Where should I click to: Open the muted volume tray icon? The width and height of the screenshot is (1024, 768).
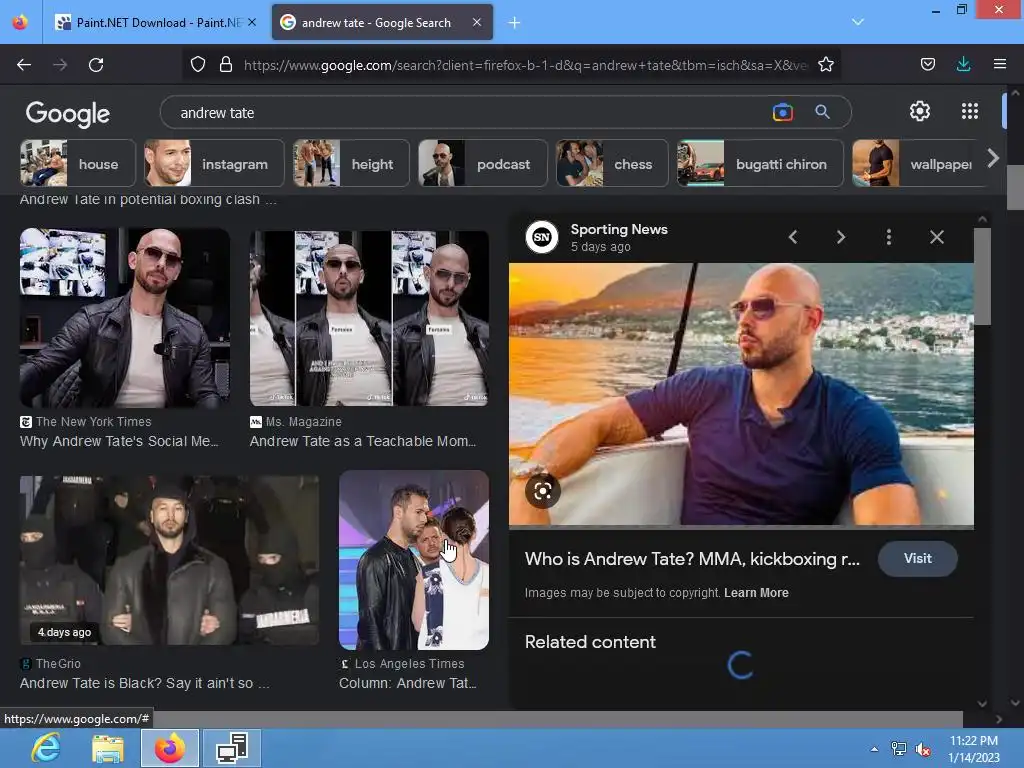[923, 749]
